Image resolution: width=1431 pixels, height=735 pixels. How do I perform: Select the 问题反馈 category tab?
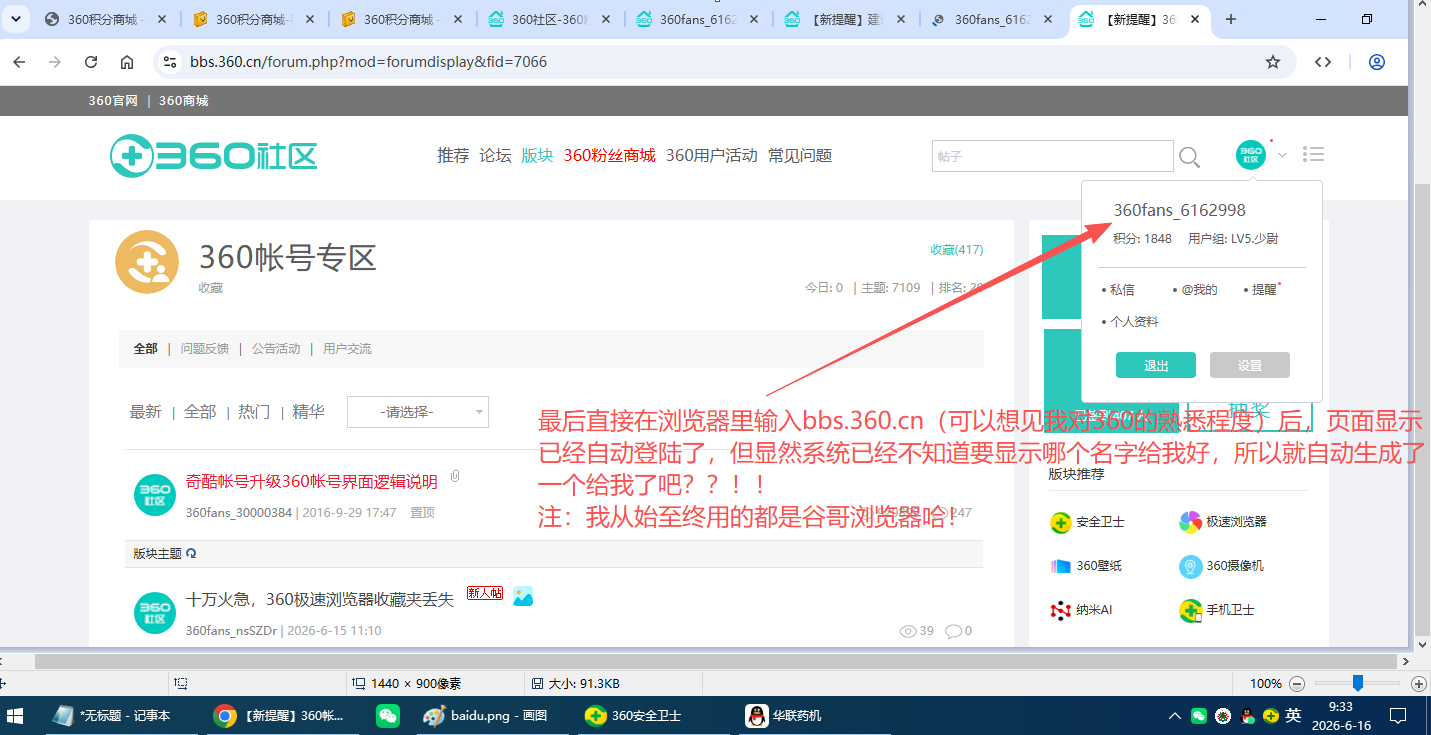tap(205, 349)
